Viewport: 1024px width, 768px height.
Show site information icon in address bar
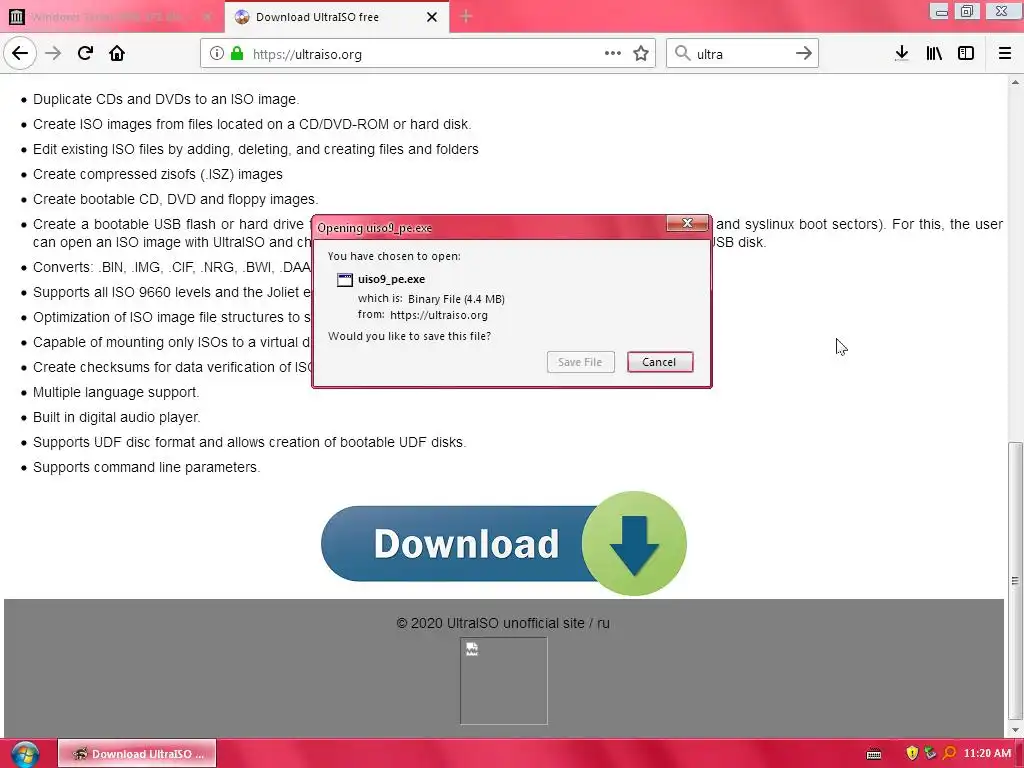[x=216, y=54]
